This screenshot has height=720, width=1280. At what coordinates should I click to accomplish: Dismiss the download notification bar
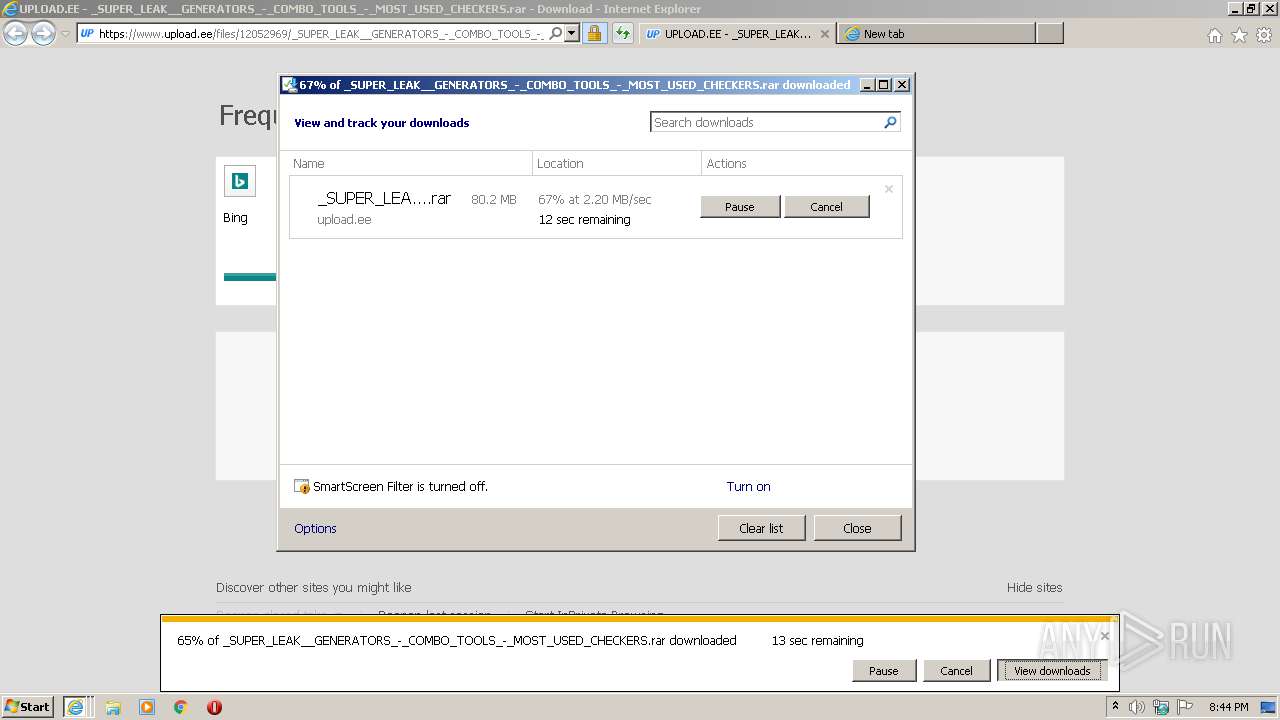point(1104,635)
